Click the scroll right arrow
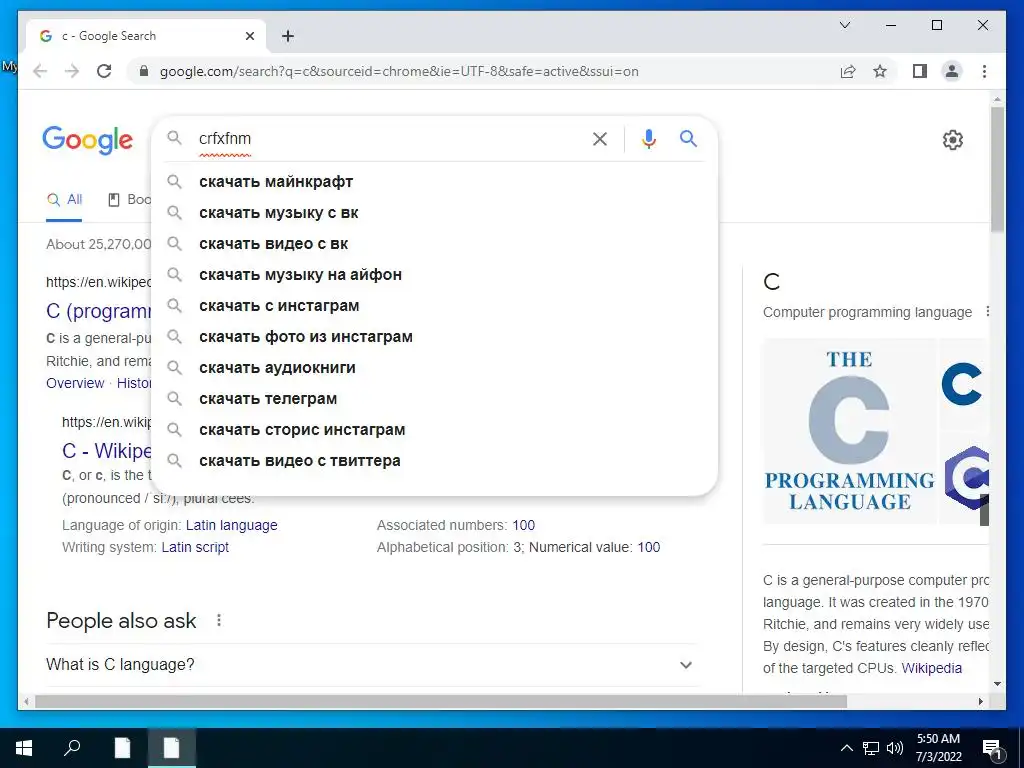This screenshot has height=768, width=1024. 980,701
